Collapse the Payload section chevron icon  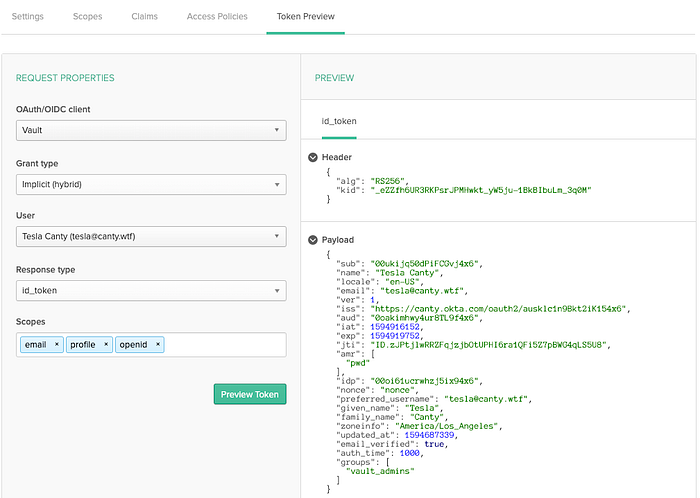[313, 240]
